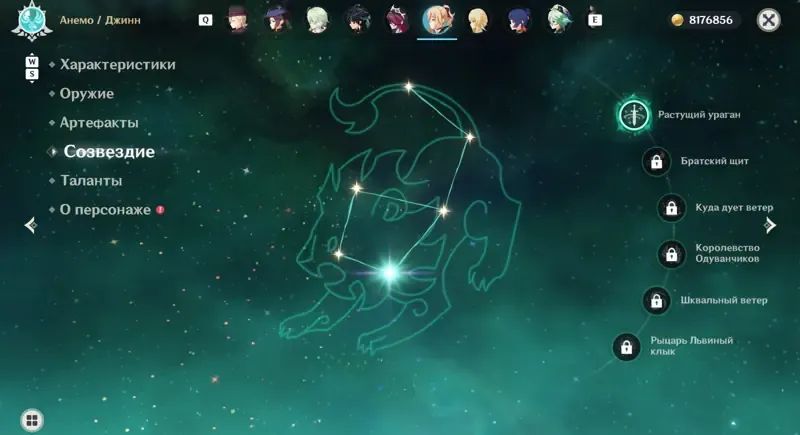This screenshot has height=435, width=800.
Task: Select the mint-haired character with a cap
Action: pos(559,19)
